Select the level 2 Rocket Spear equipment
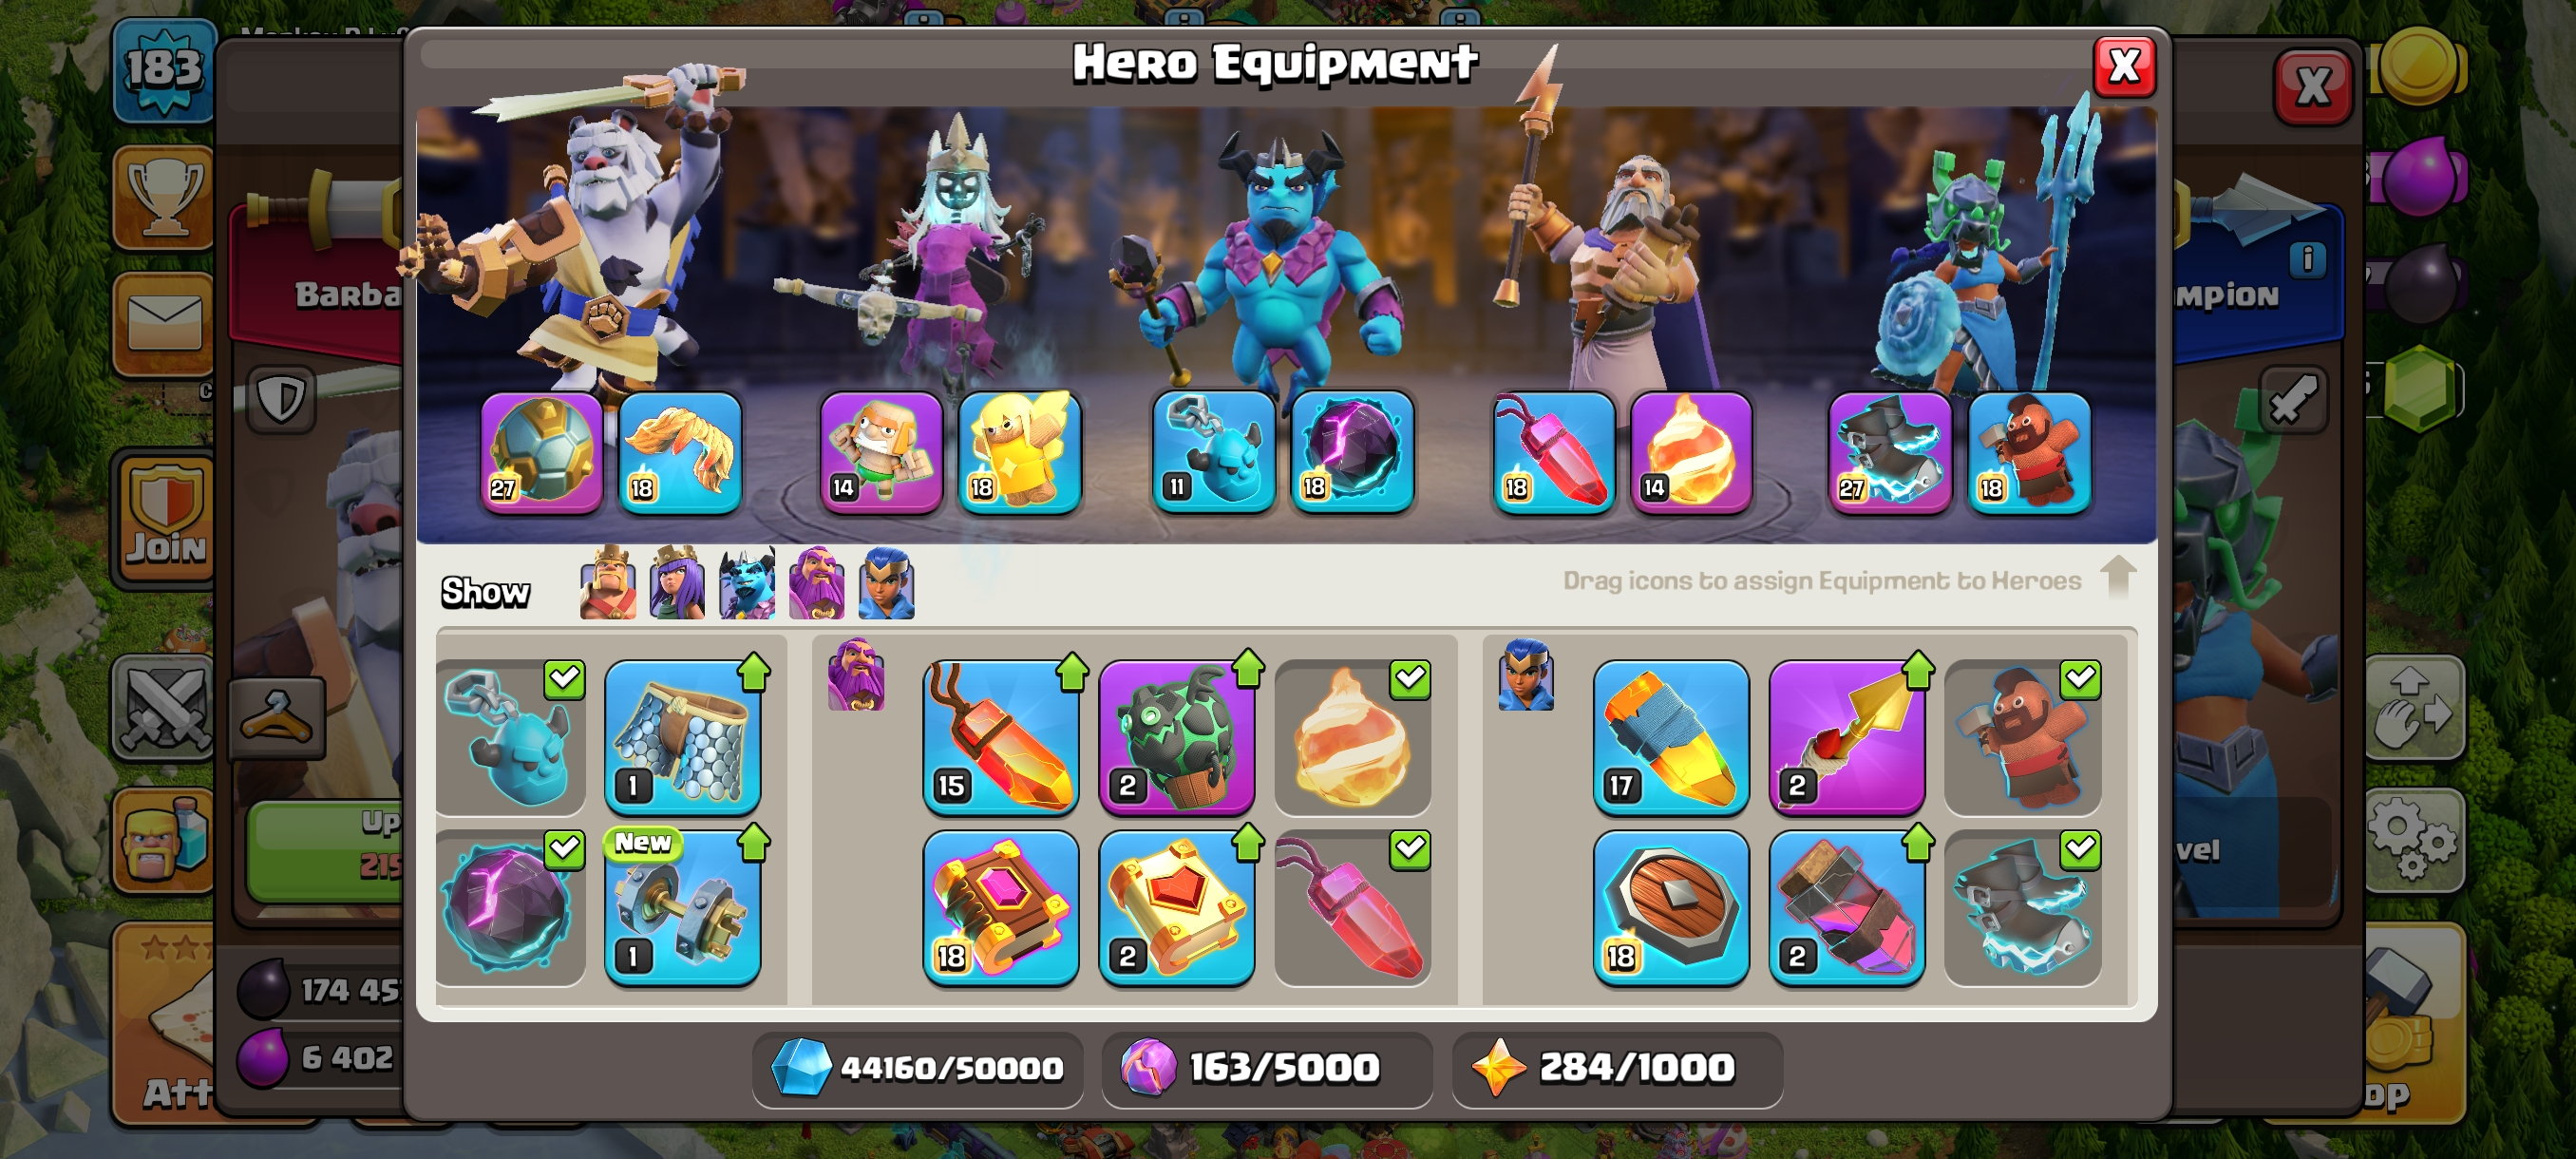The height and width of the screenshot is (1159, 2576). coord(1847,738)
